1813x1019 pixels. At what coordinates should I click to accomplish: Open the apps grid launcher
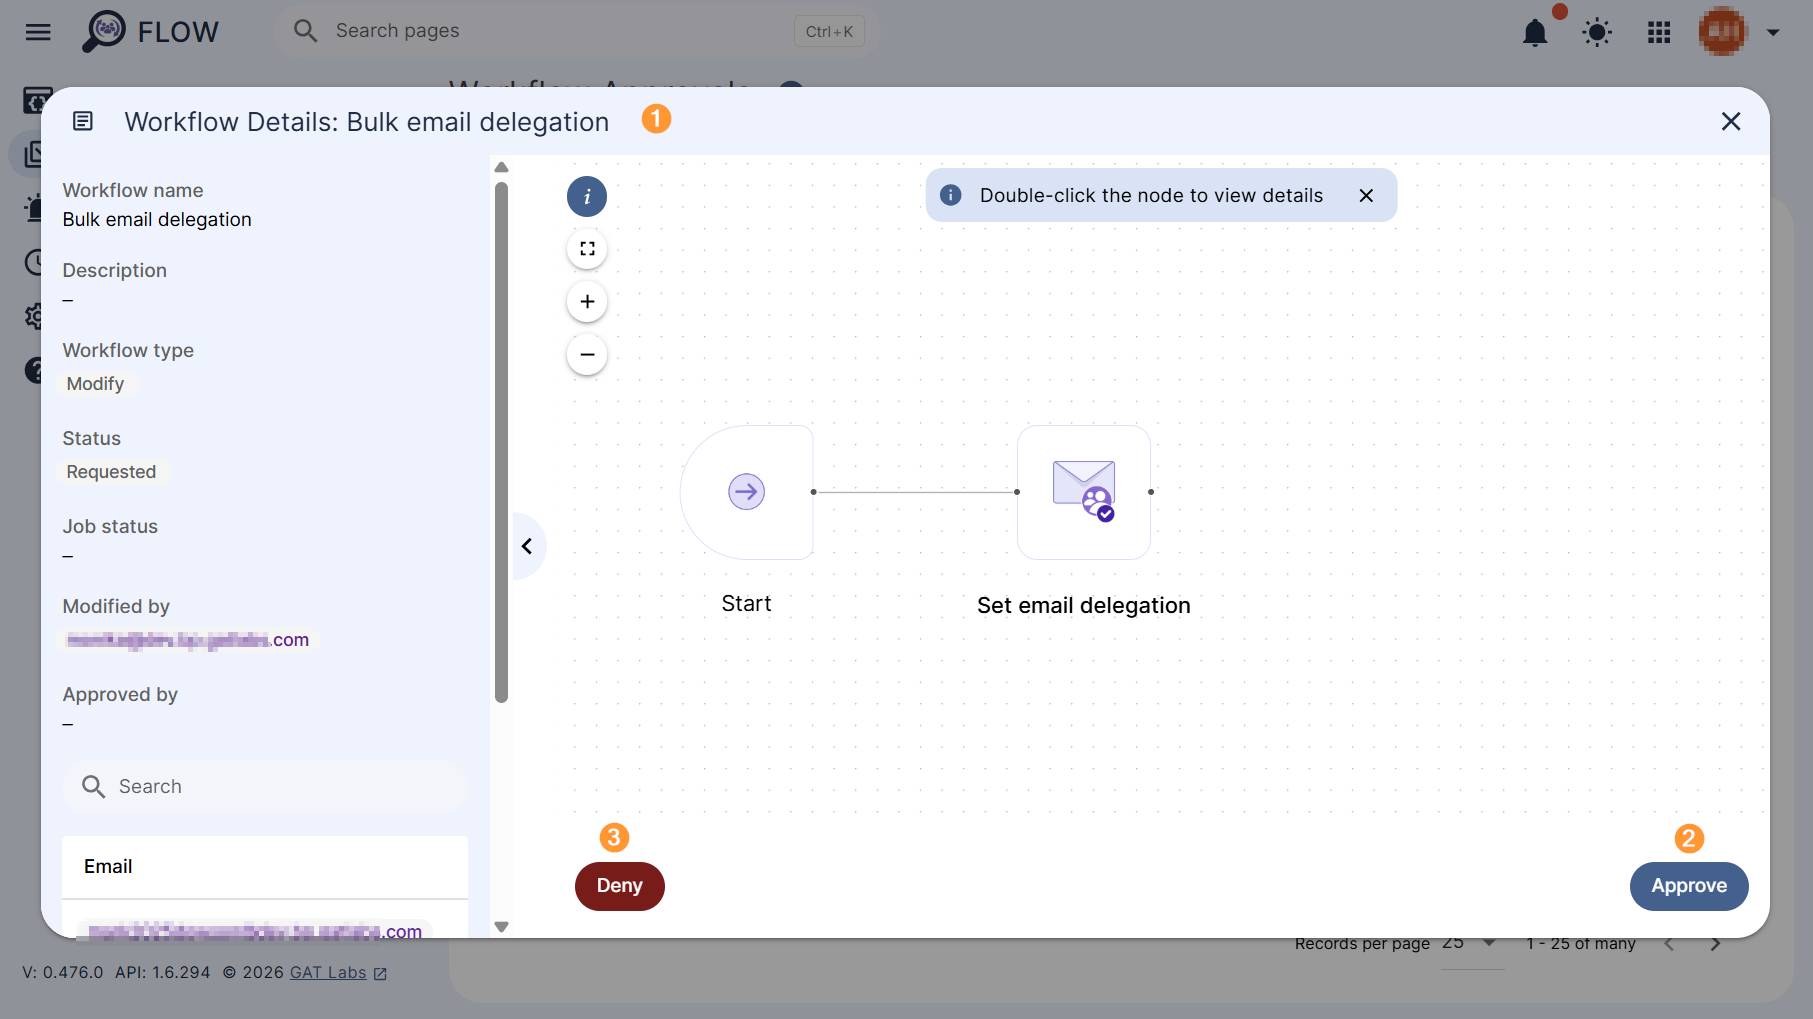click(1659, 32)
